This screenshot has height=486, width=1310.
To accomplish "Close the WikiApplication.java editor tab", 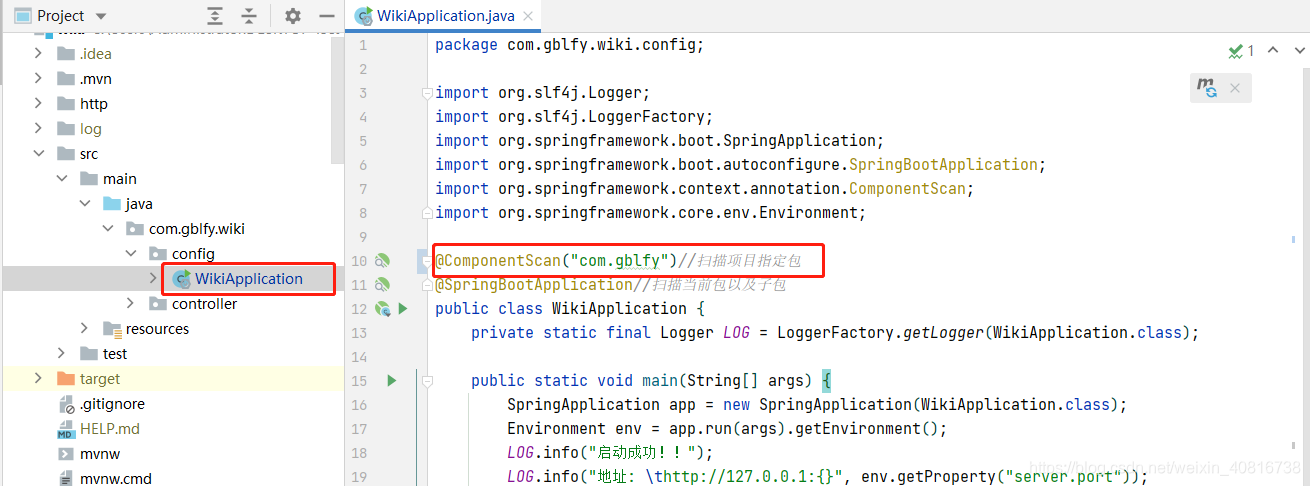I will [x=526, y=16].
